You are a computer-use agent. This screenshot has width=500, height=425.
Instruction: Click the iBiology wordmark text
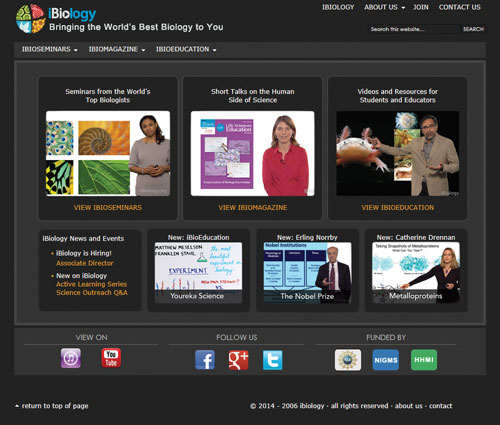point(72,14)
